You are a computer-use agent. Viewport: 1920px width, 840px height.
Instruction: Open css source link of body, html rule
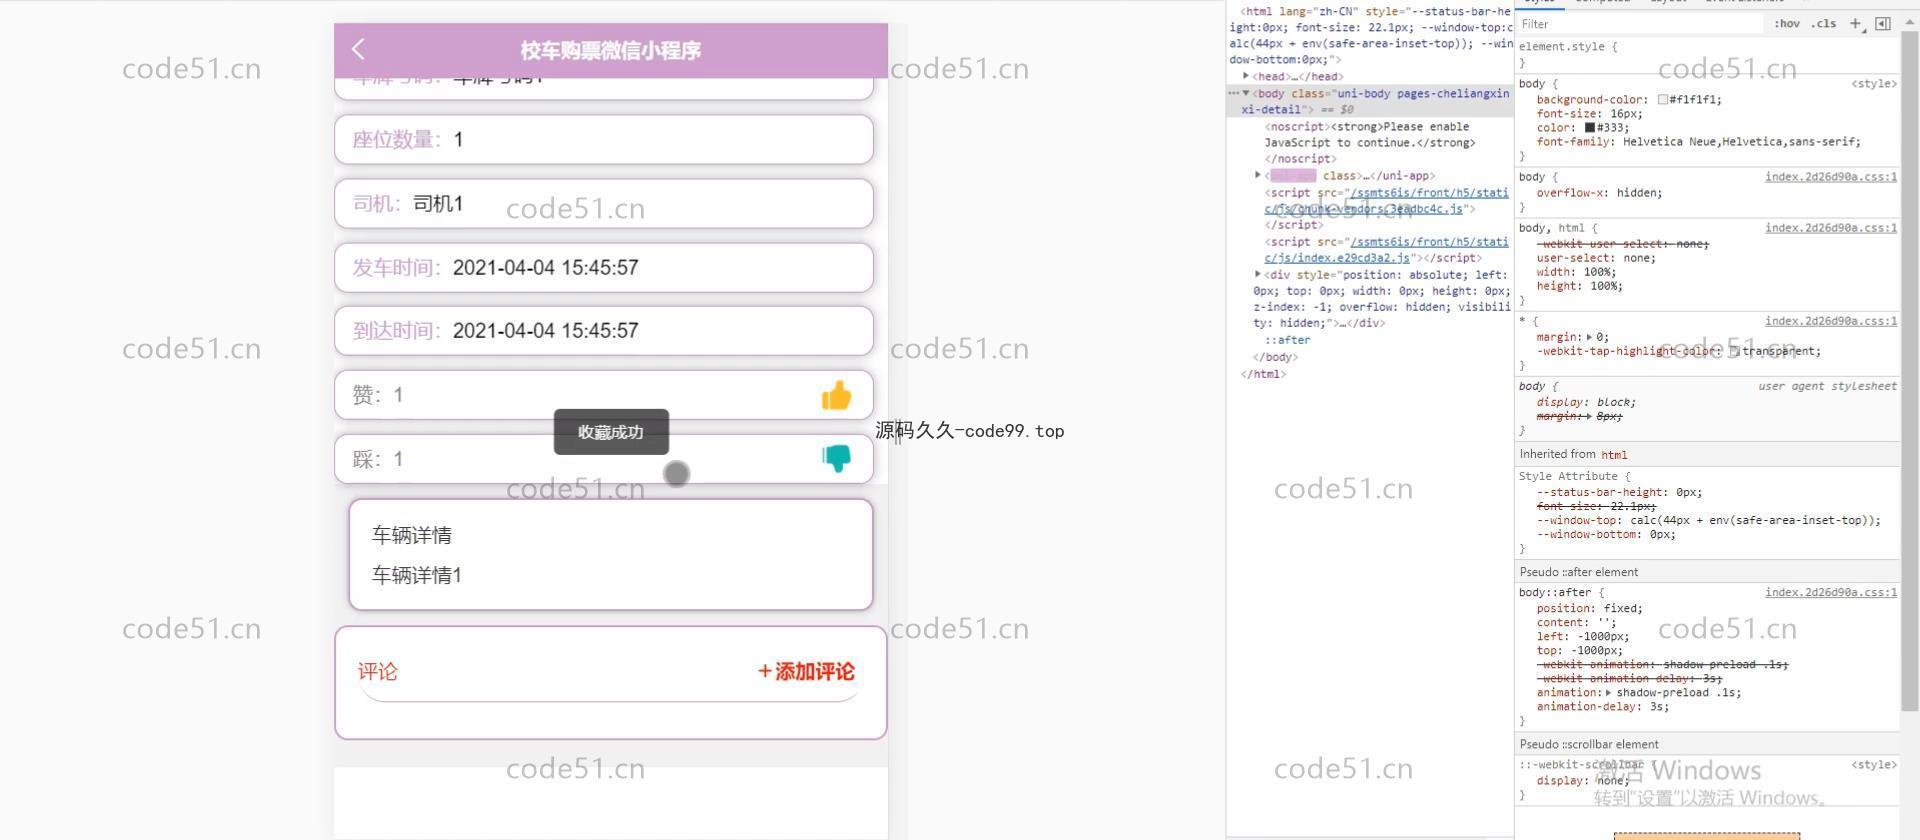(1830, 228)
